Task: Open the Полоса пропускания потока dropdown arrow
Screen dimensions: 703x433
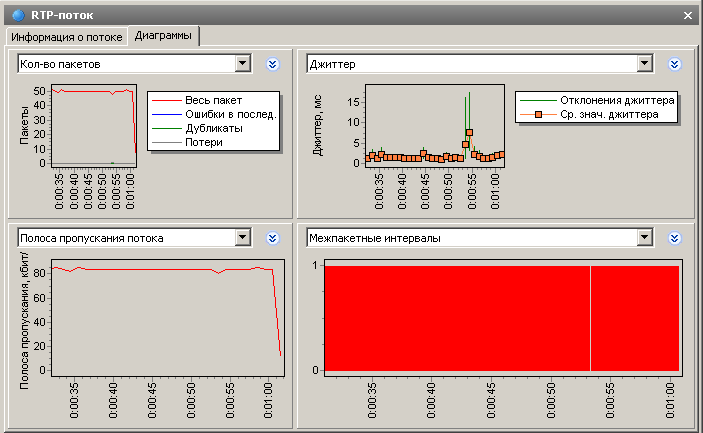Action: (x=243, y=238)
